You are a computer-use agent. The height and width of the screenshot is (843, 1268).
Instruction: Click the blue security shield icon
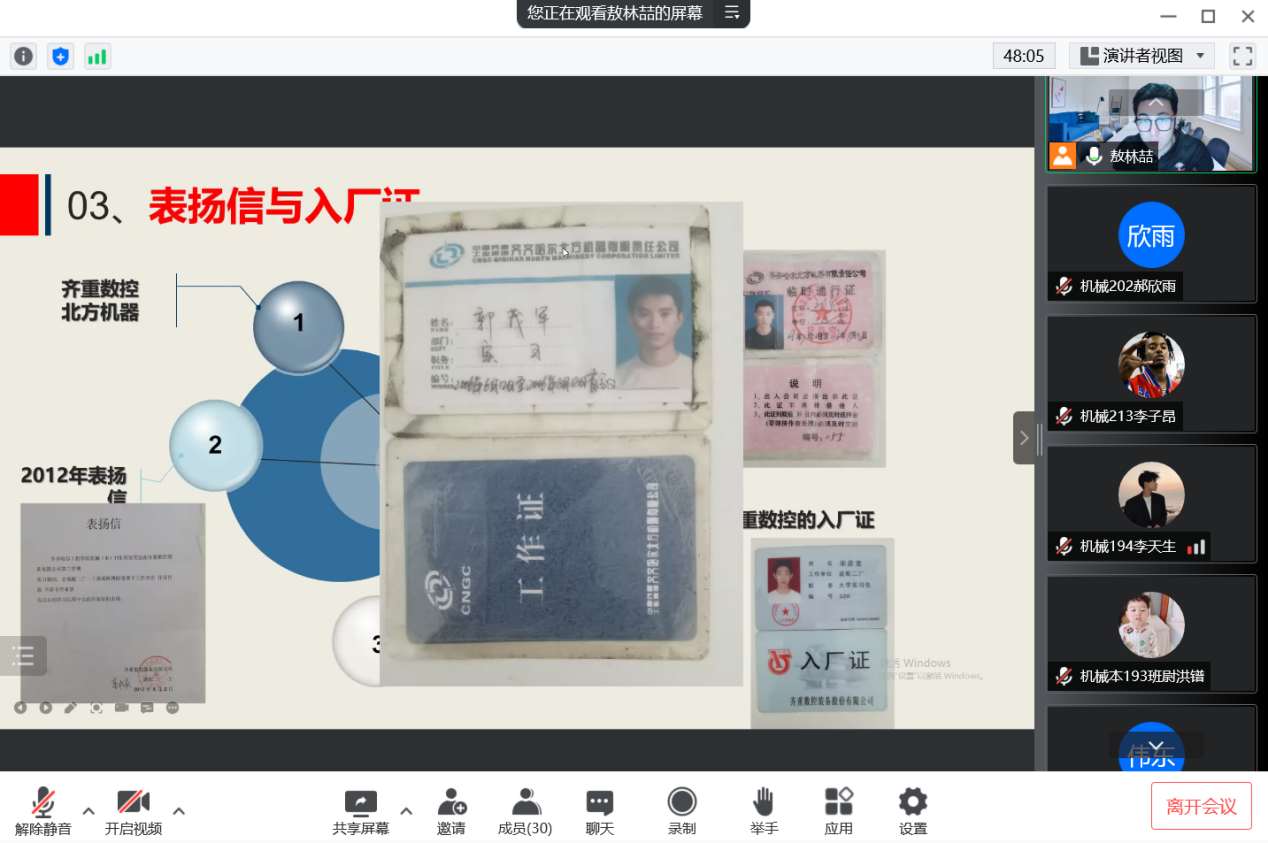click(x=60, y=56)
